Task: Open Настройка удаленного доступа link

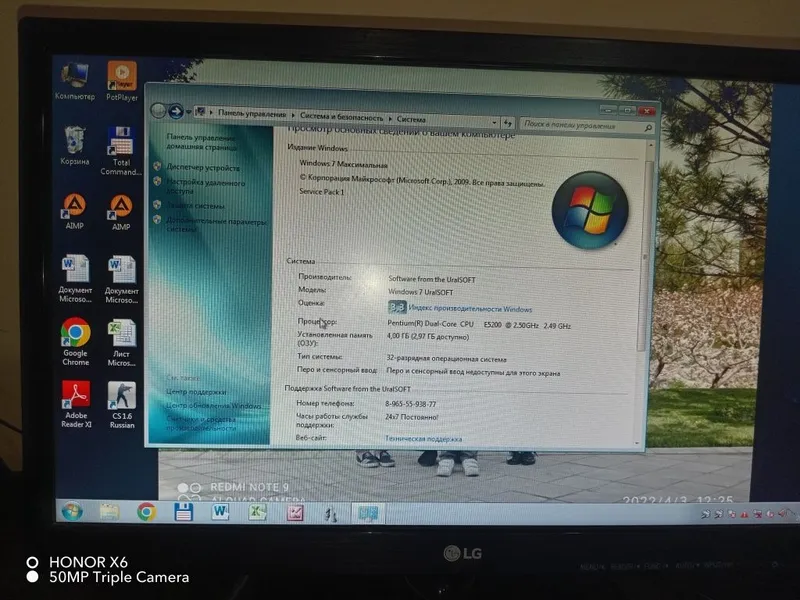Action: pyautogui.click(x=205, y=186)
